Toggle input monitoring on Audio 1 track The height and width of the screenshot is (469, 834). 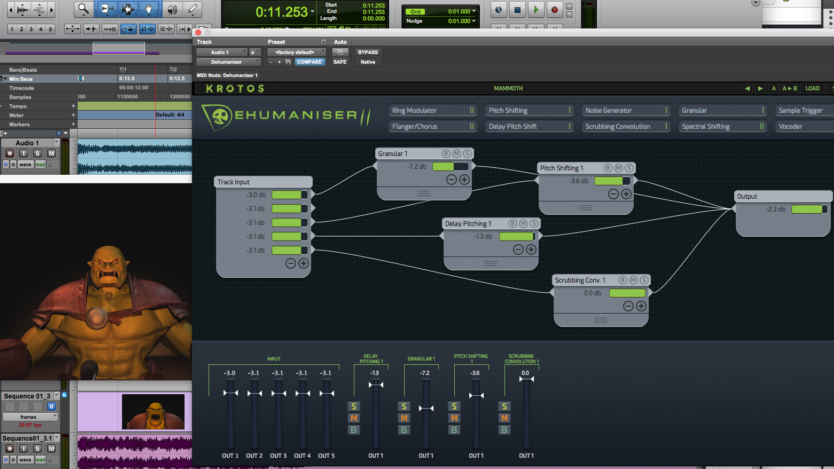point(23,153)
